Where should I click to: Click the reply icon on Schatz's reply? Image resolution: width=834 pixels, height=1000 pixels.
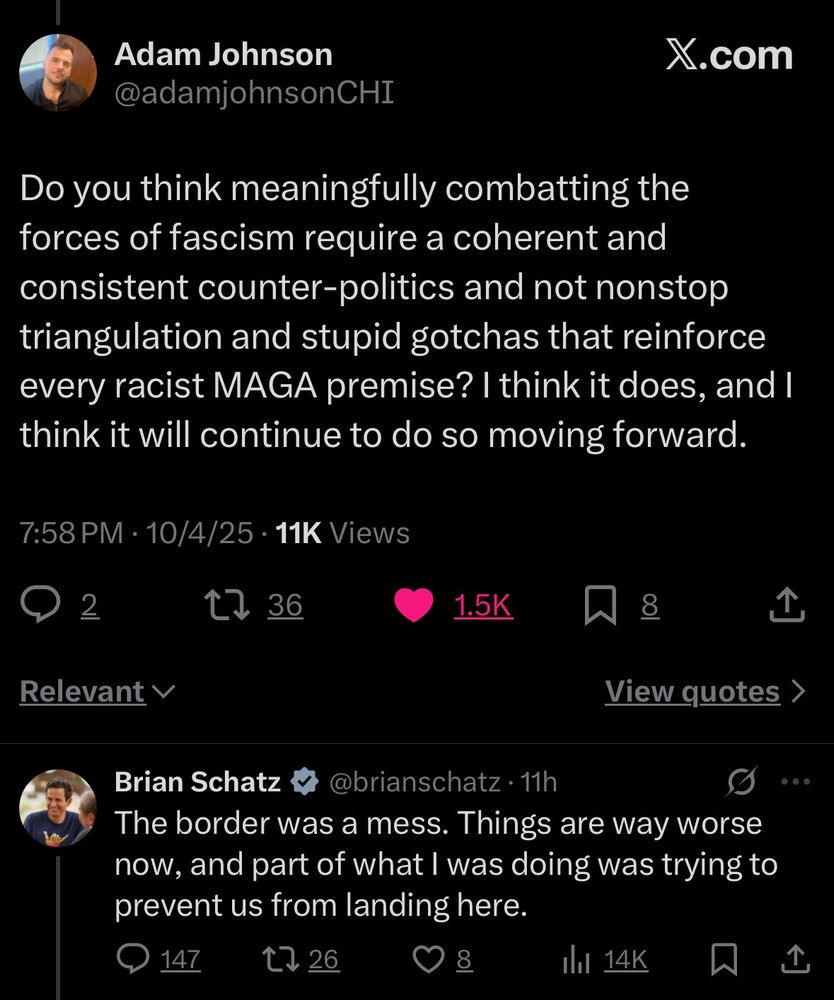click(133, 960)
